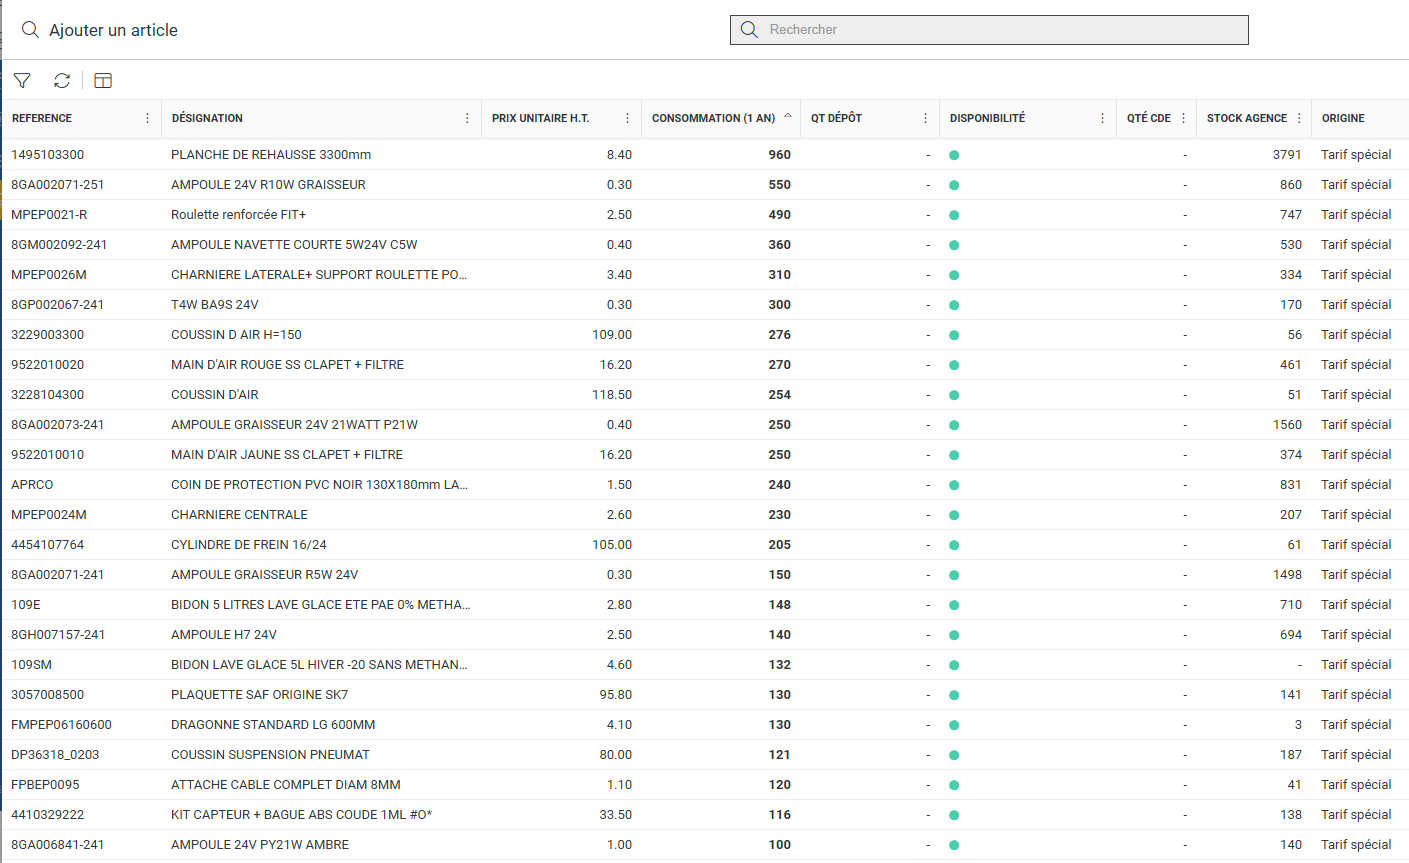Click the refresh icon in toolbar

coord(62,81)
